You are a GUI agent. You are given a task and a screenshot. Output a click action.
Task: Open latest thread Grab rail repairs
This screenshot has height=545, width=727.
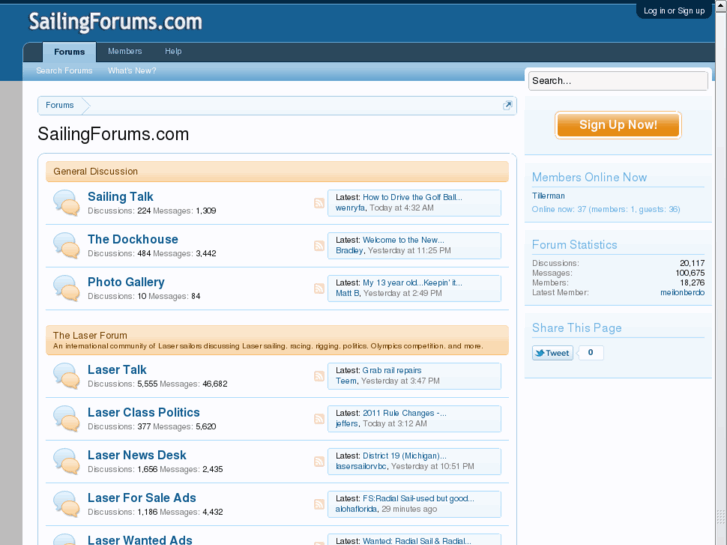tap(392, 370)
